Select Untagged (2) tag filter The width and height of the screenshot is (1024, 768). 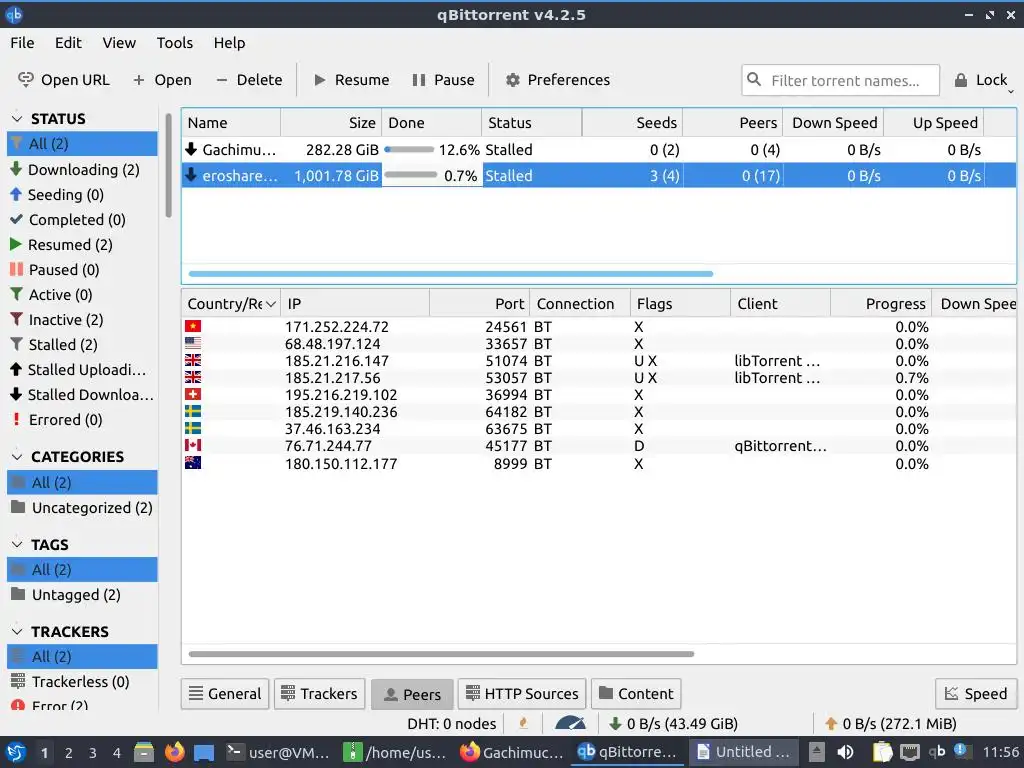[x=82, y=595]
